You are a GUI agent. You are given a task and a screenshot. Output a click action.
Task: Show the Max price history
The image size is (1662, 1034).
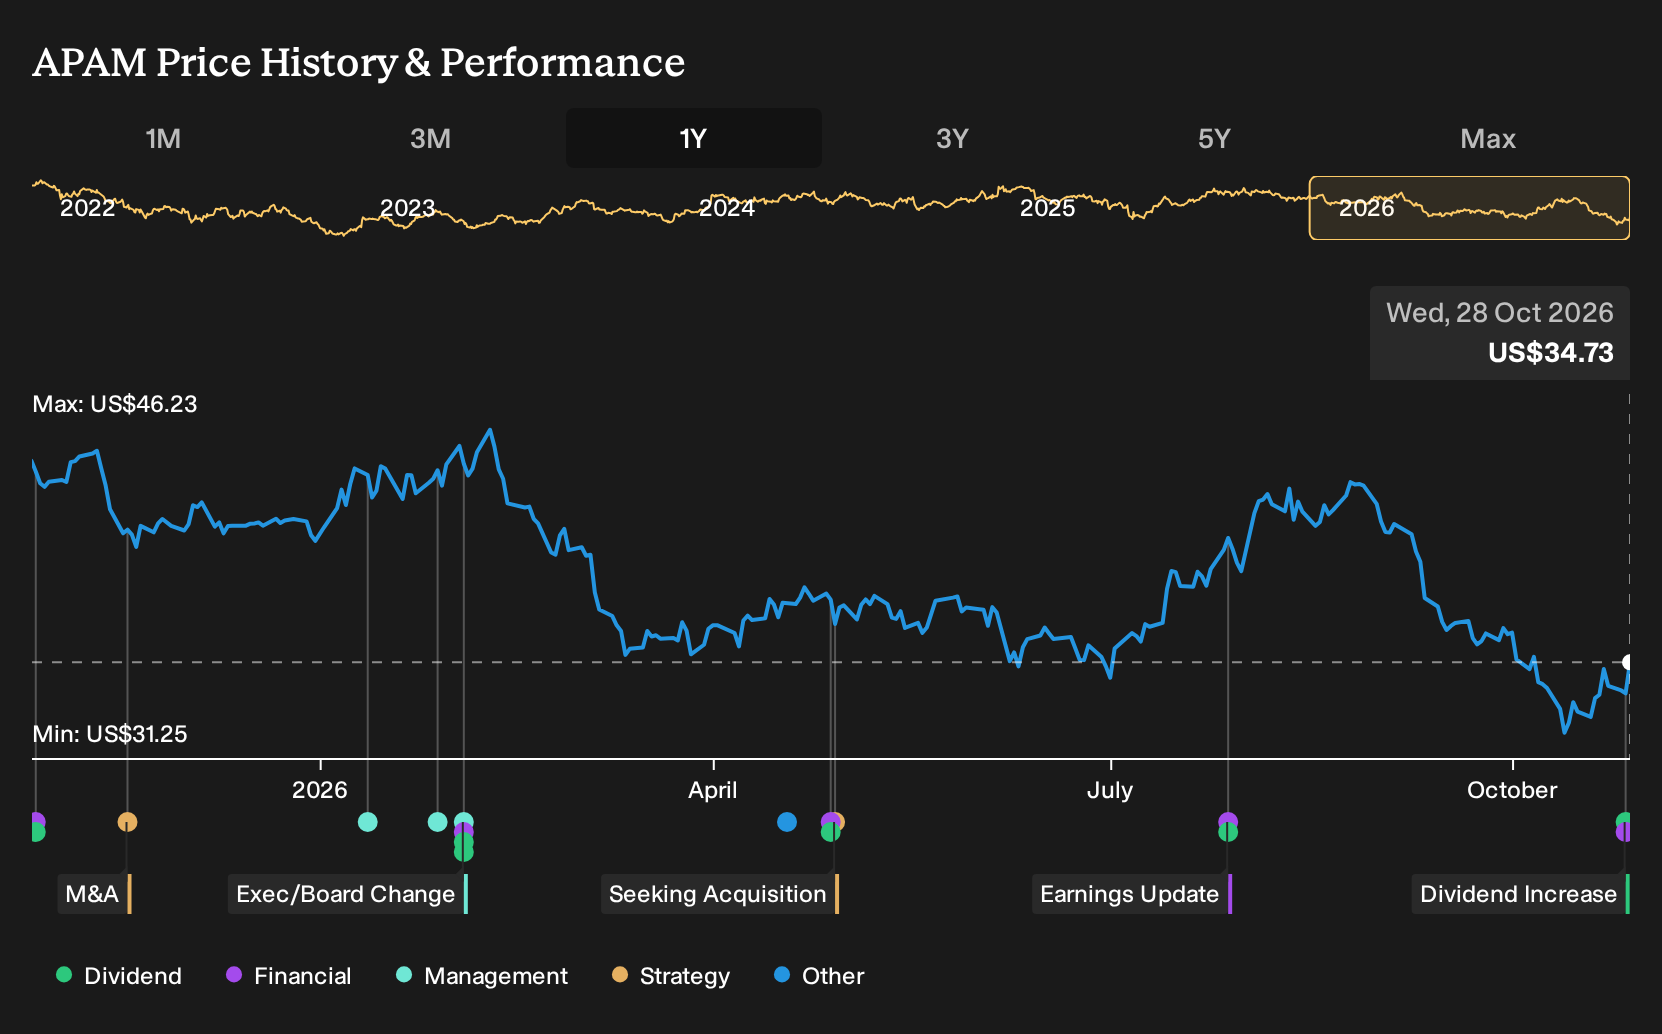(x=1487, y=138)
